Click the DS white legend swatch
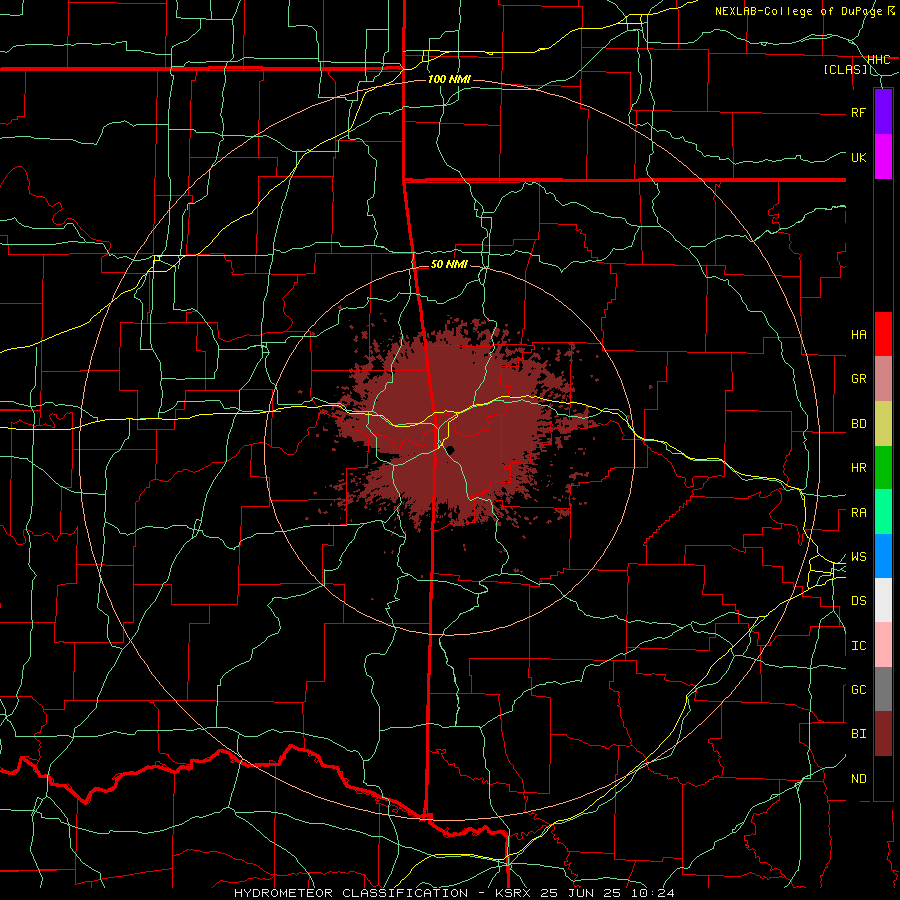This screenshot has height=900, width=900. [883, 600]
